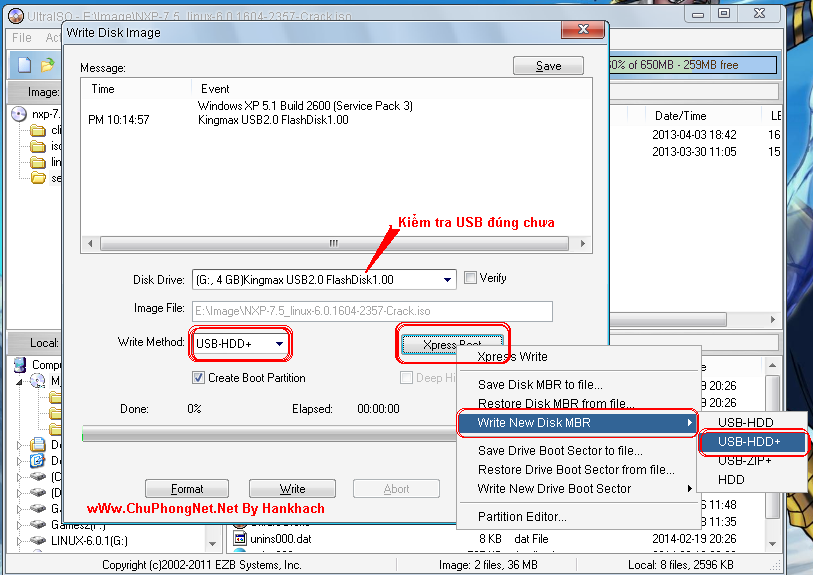Open the Write Method dropdown
The image size is (813, 575).
(x=279, y=344)
